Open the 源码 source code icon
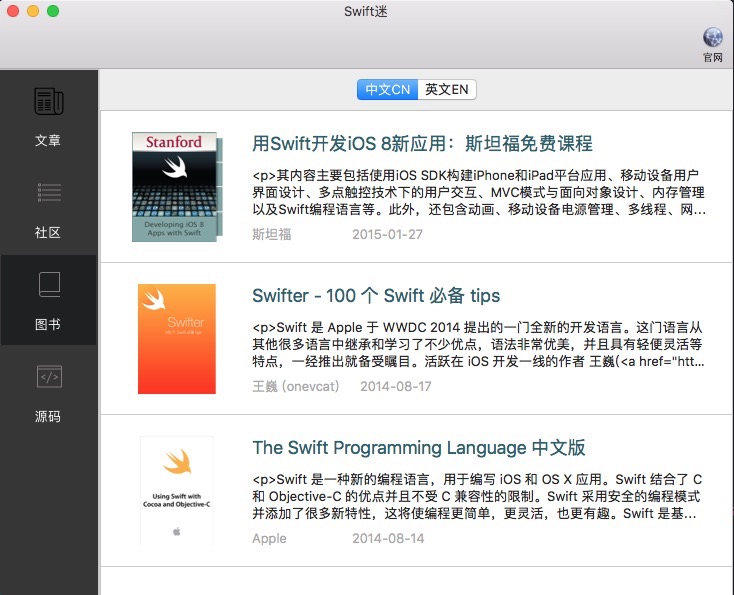 [x=49, y=376]
